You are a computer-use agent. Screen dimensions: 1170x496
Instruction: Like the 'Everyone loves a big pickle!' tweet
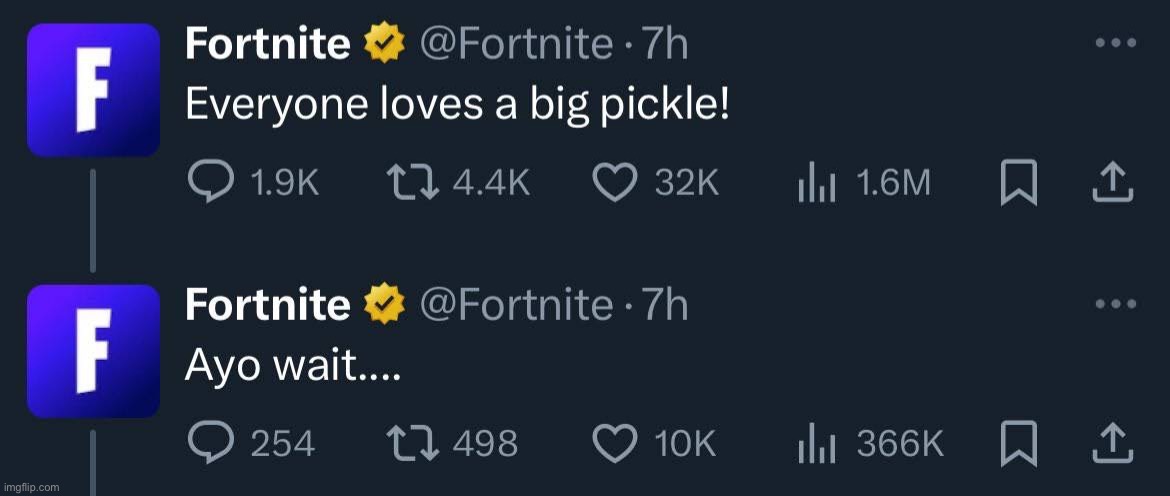coord(656,183)
